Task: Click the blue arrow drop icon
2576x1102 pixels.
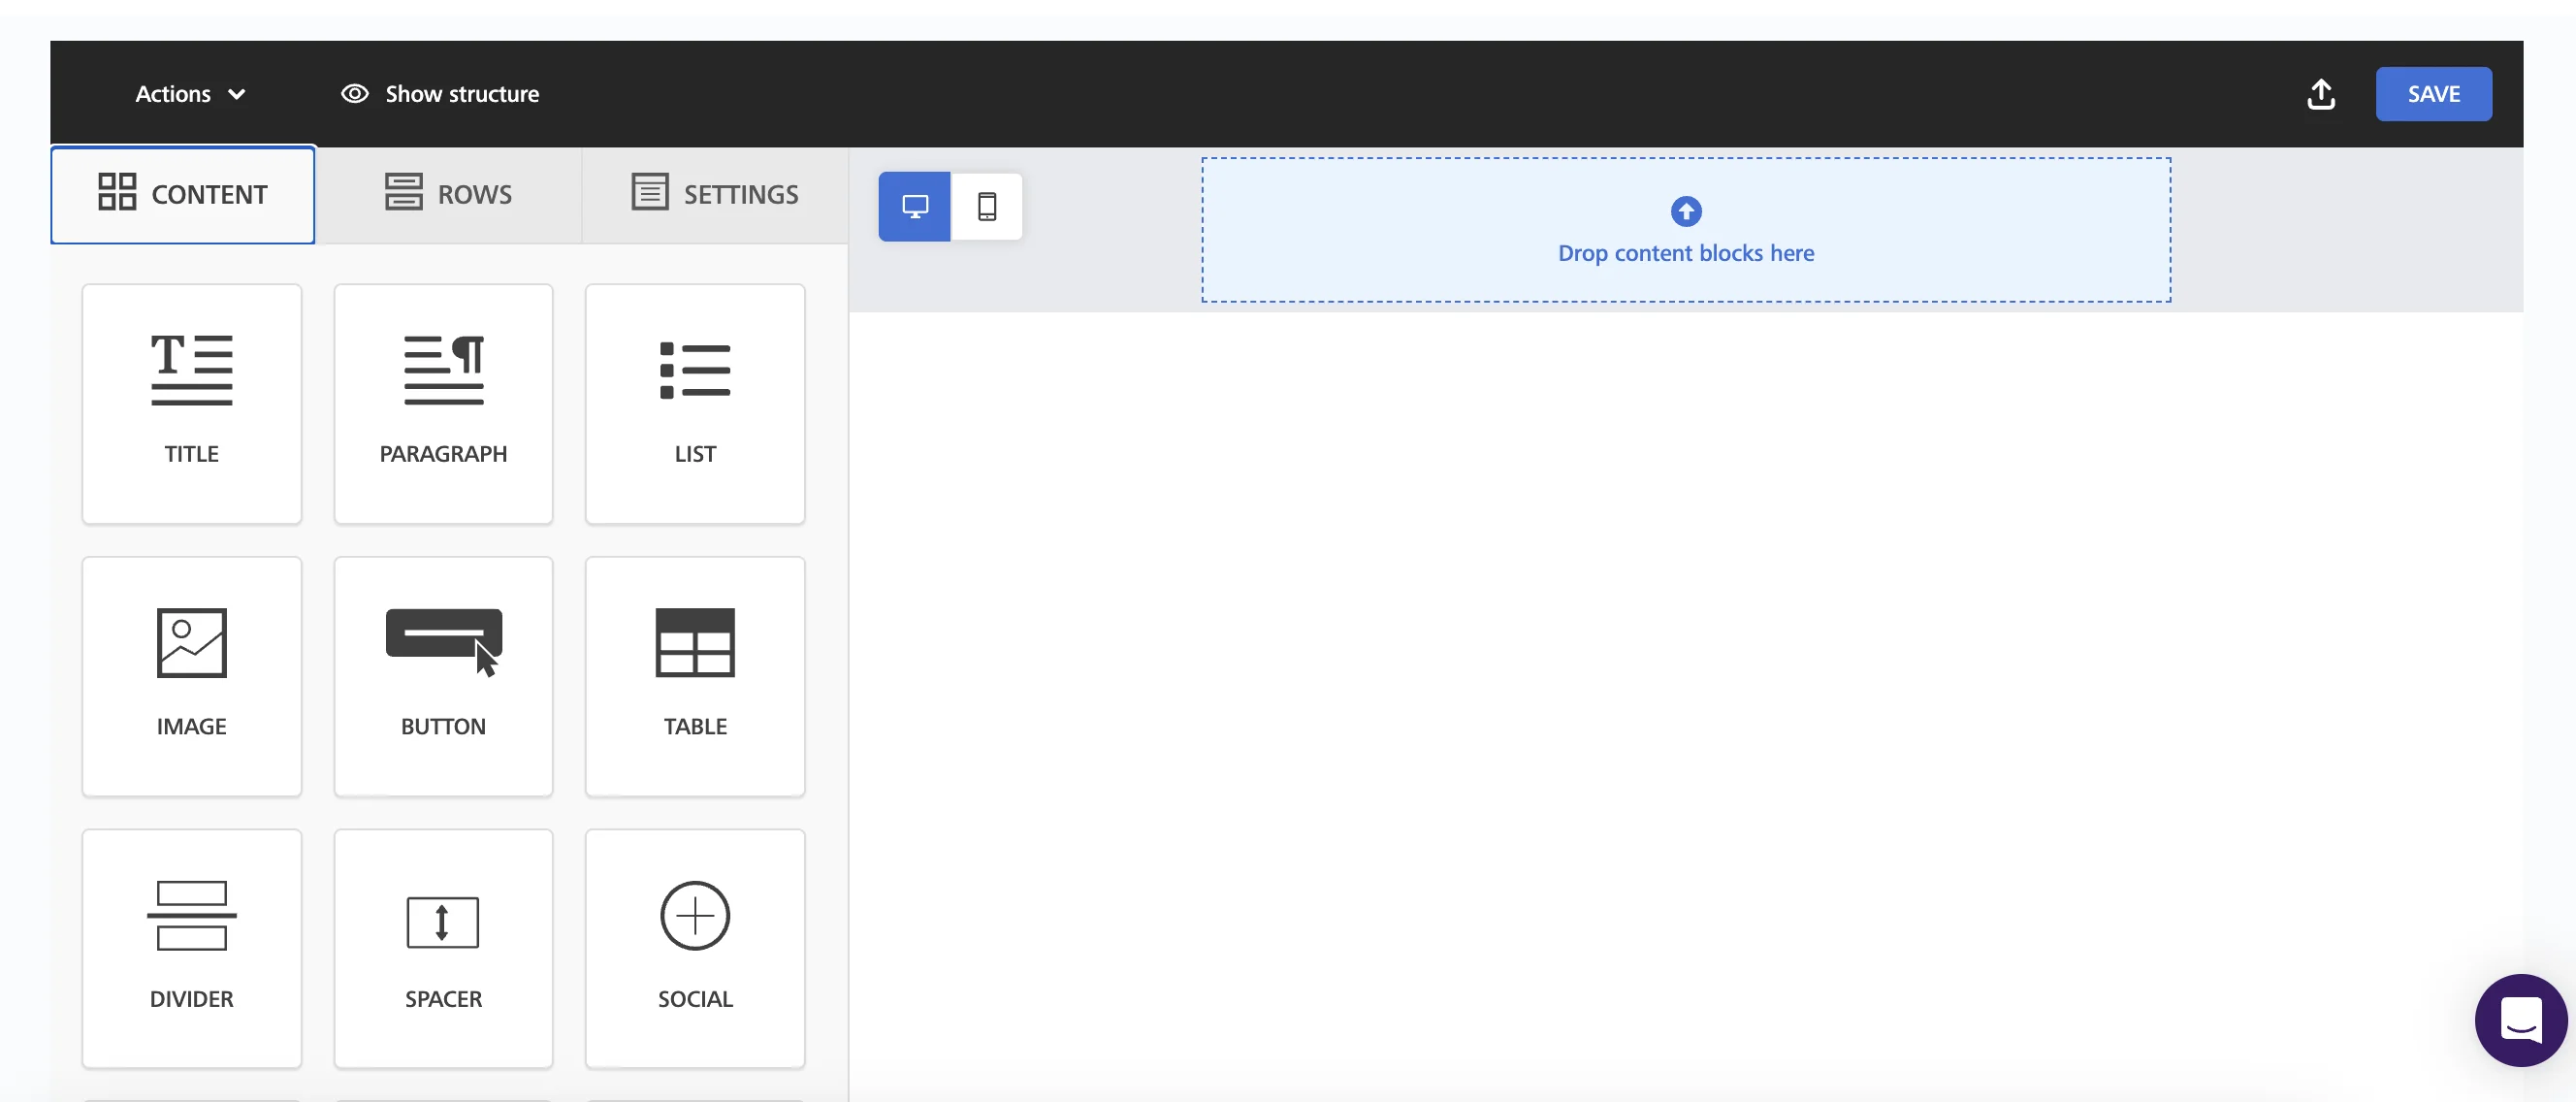Action: tap(1686, 211)
